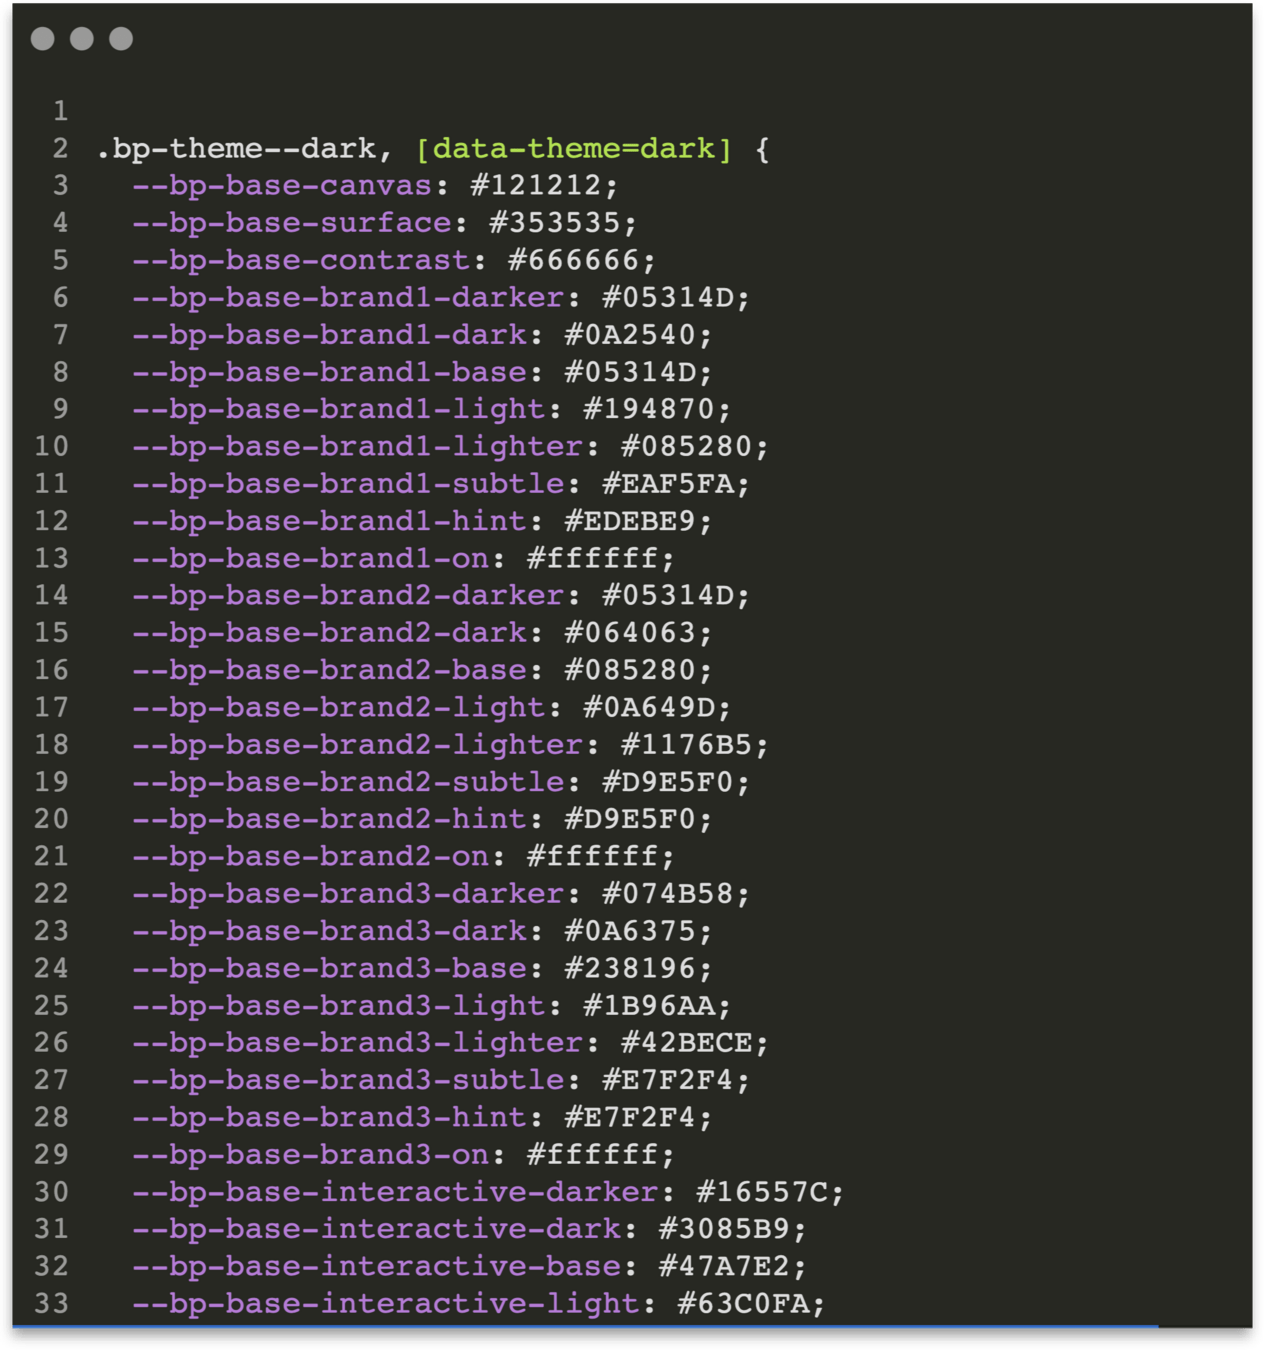This screenshot has height=1350, width=1265.
Task: Select the #666666 hex value
Action: pyautogui.click(x=574, y=261)
